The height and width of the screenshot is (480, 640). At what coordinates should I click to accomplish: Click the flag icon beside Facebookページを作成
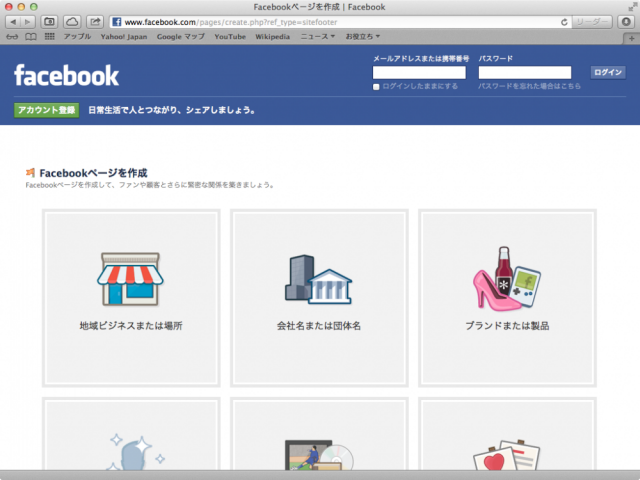(x=31, y=173)
